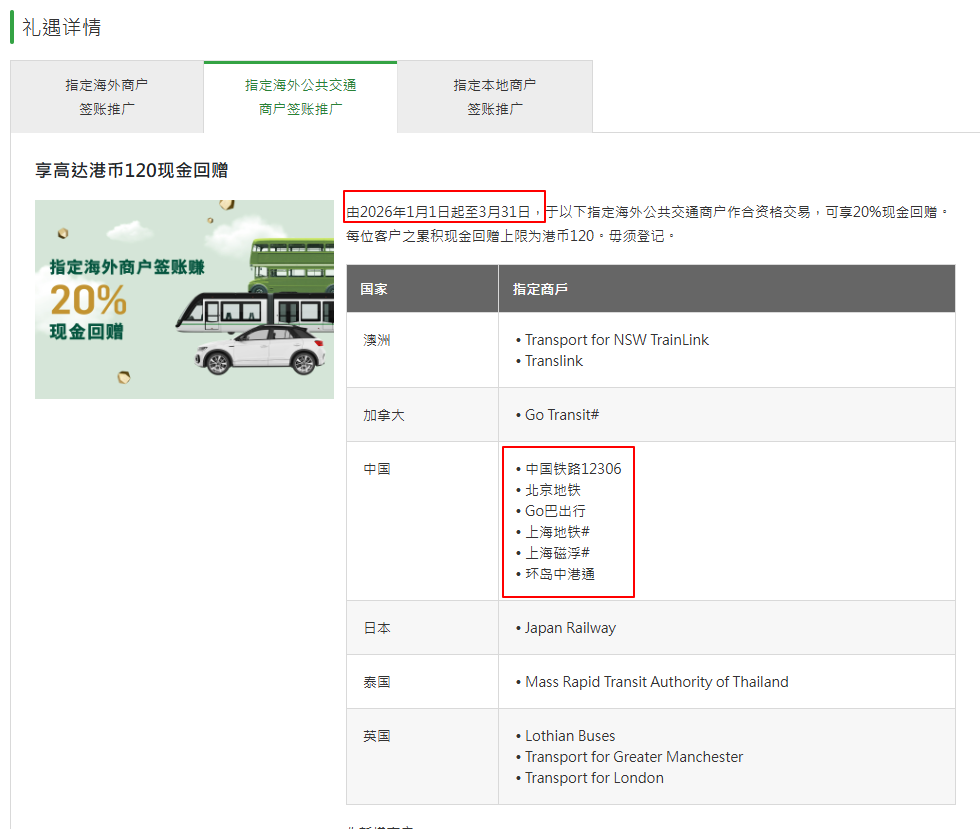
Task: Click the 礼遇详情 section heading
Action: point(62,27)
